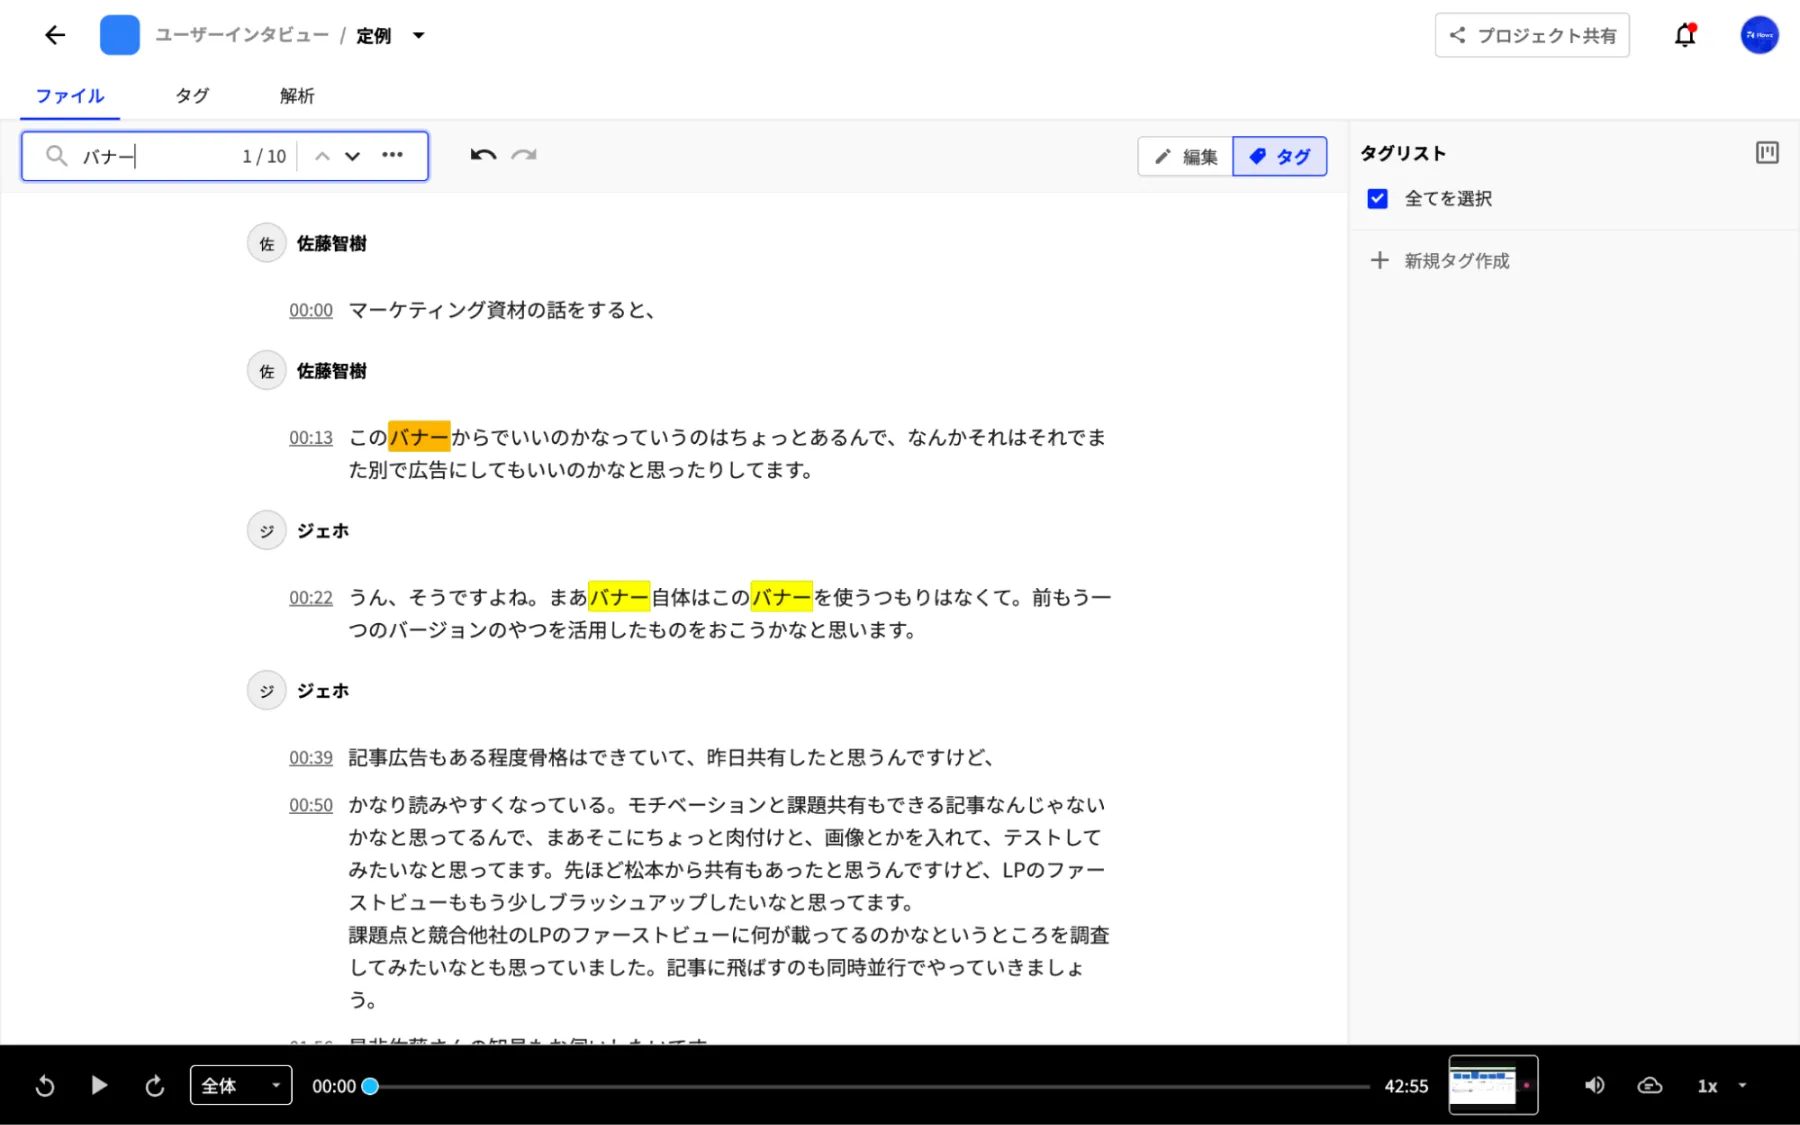This screenshot has width=1800, height=1125.
Task: Expand the 定例 file dropdown
Action: click(x=419, y=36)
